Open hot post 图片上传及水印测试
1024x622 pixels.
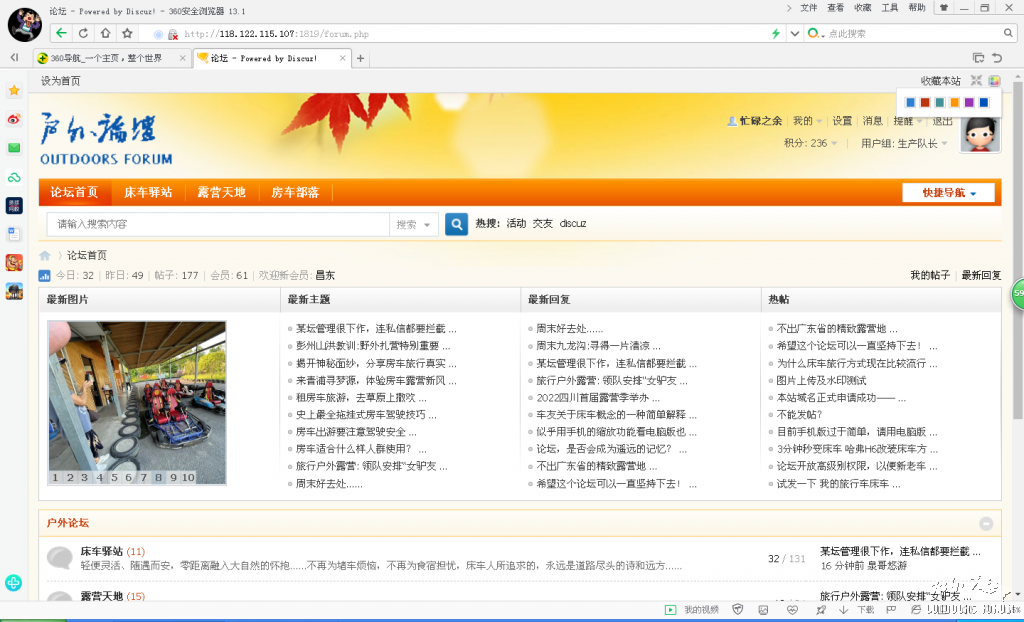click(821, 380)
